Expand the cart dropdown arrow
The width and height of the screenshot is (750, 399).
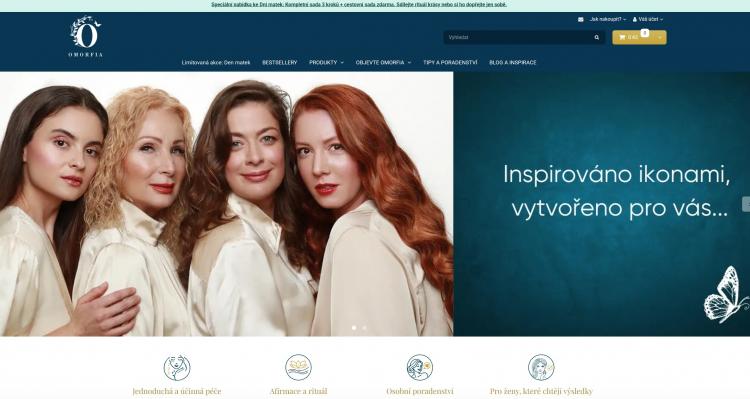[x=660, y=37]
